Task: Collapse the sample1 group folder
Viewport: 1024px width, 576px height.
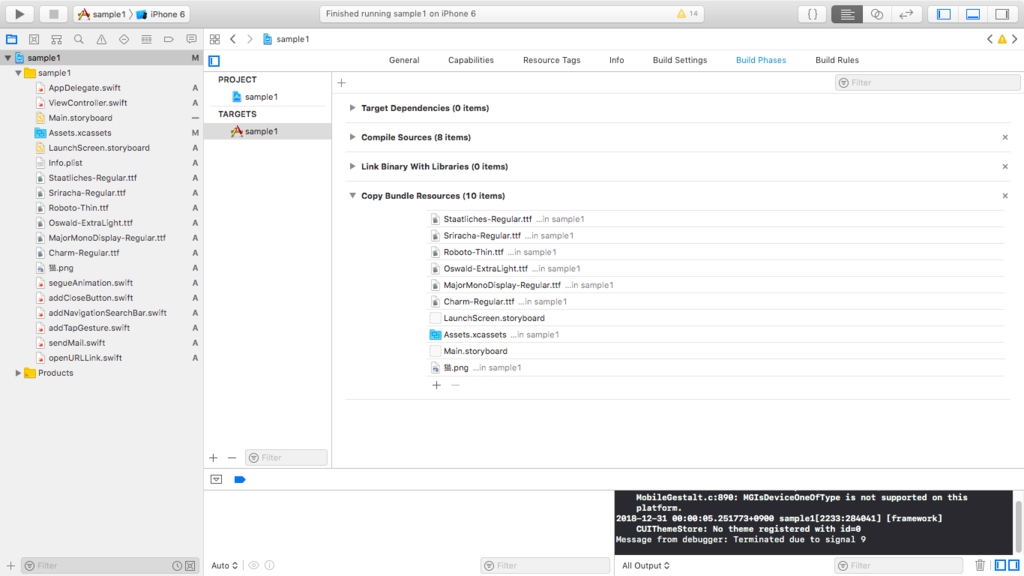Action: [x=18, y=73]
